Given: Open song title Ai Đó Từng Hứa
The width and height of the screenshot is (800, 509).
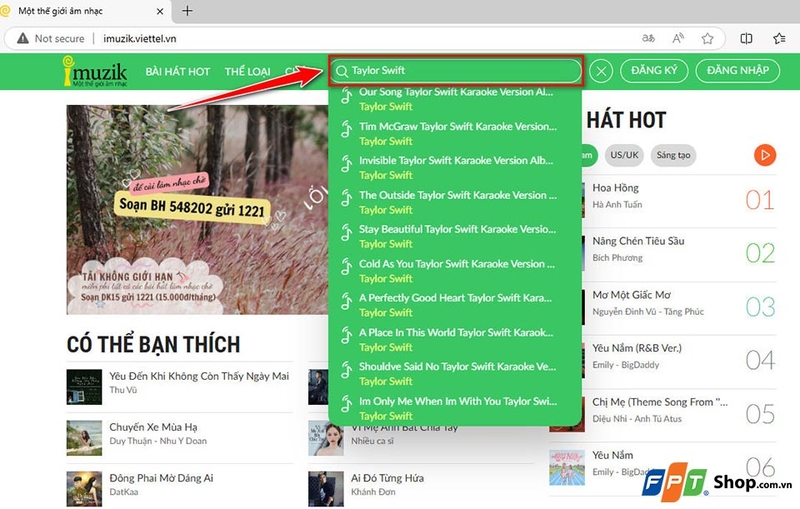Looking at the screenshot, I should pyautogui.click(x=387, y=478).
